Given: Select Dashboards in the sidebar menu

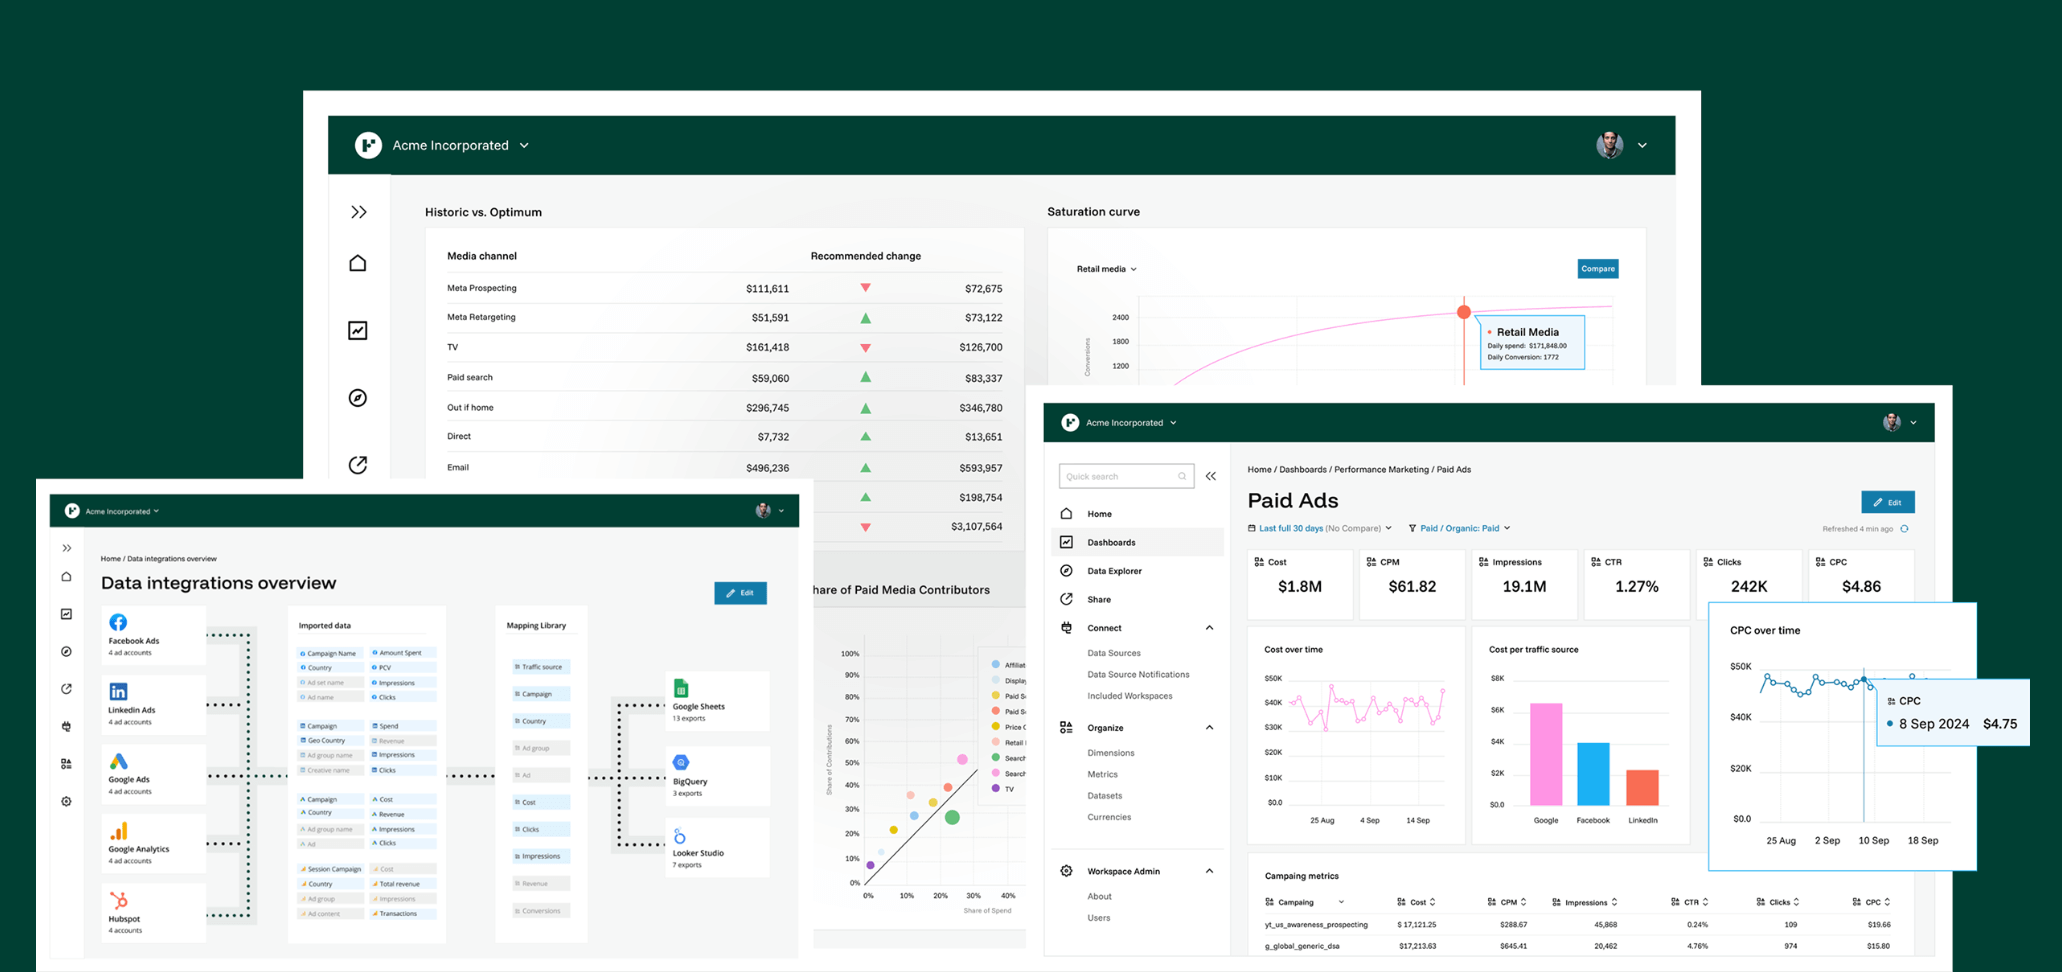Looking at the screenshot, I should point(1111,542).
